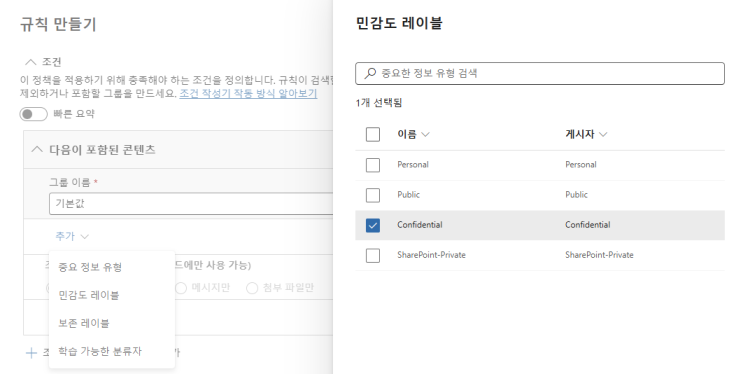Click the plus icon to add a condition
This screenshot has height=374, width=743.
pos(31,353)
